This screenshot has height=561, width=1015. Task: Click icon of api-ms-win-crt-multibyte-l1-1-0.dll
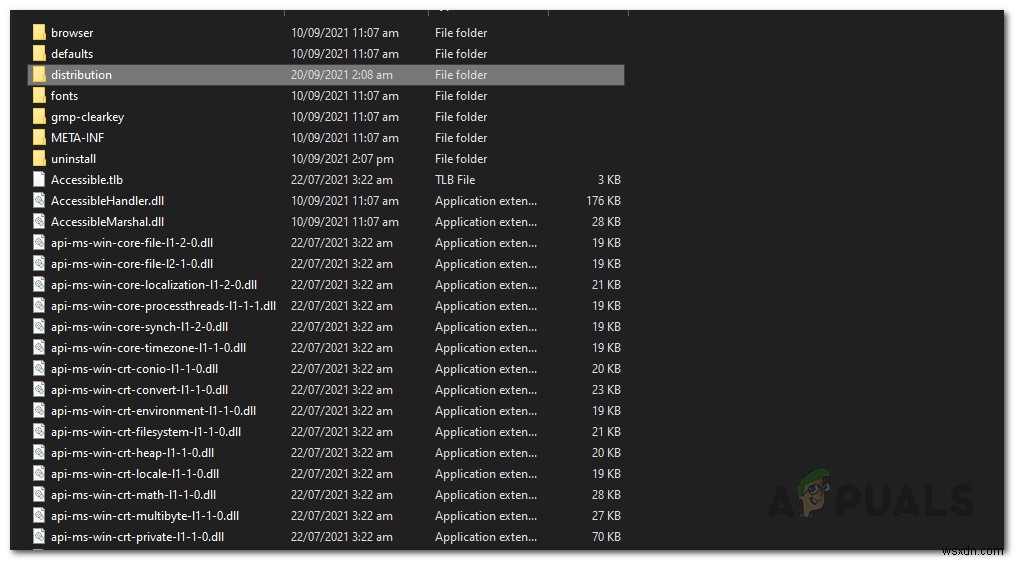tap(39, 516)
